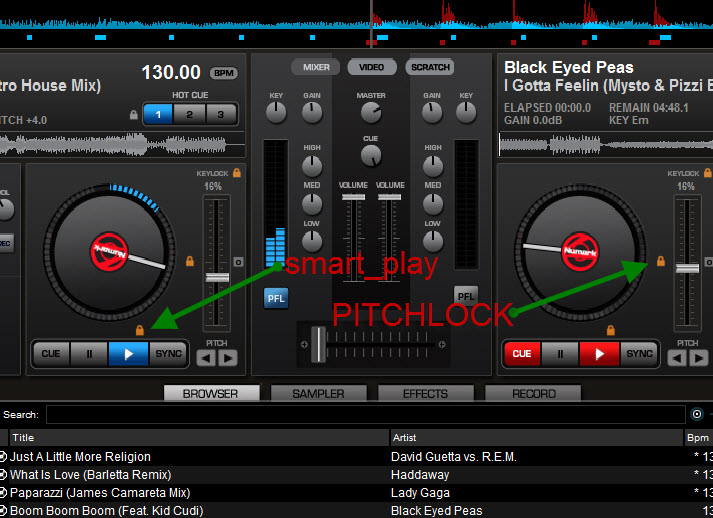Click the left channel LOW EQ knob
The width and height of the screenshot is (713, 518).
click(x=312, y=241)
